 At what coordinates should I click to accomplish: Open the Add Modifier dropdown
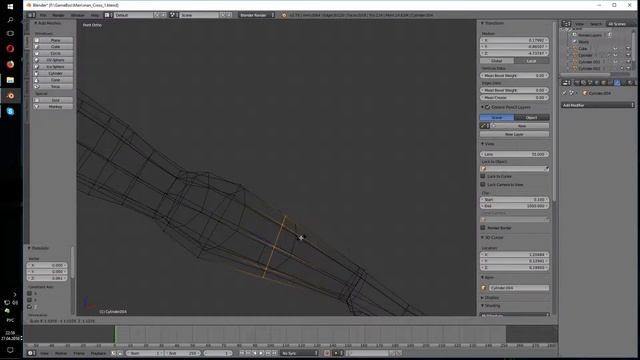598,105
